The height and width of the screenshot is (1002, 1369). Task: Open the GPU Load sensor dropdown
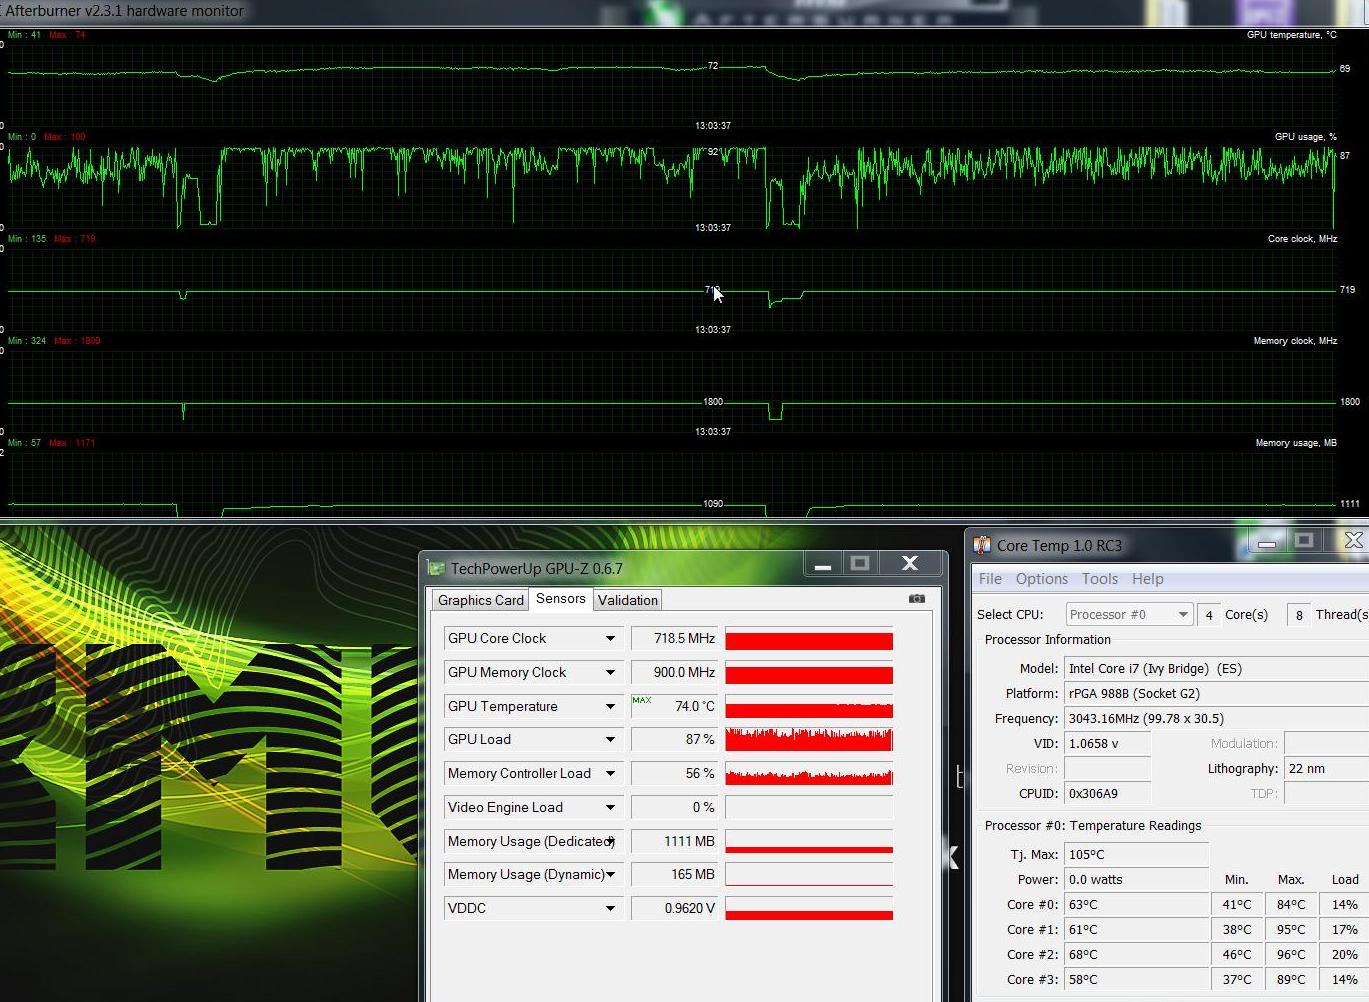click(x=610, y=739)
